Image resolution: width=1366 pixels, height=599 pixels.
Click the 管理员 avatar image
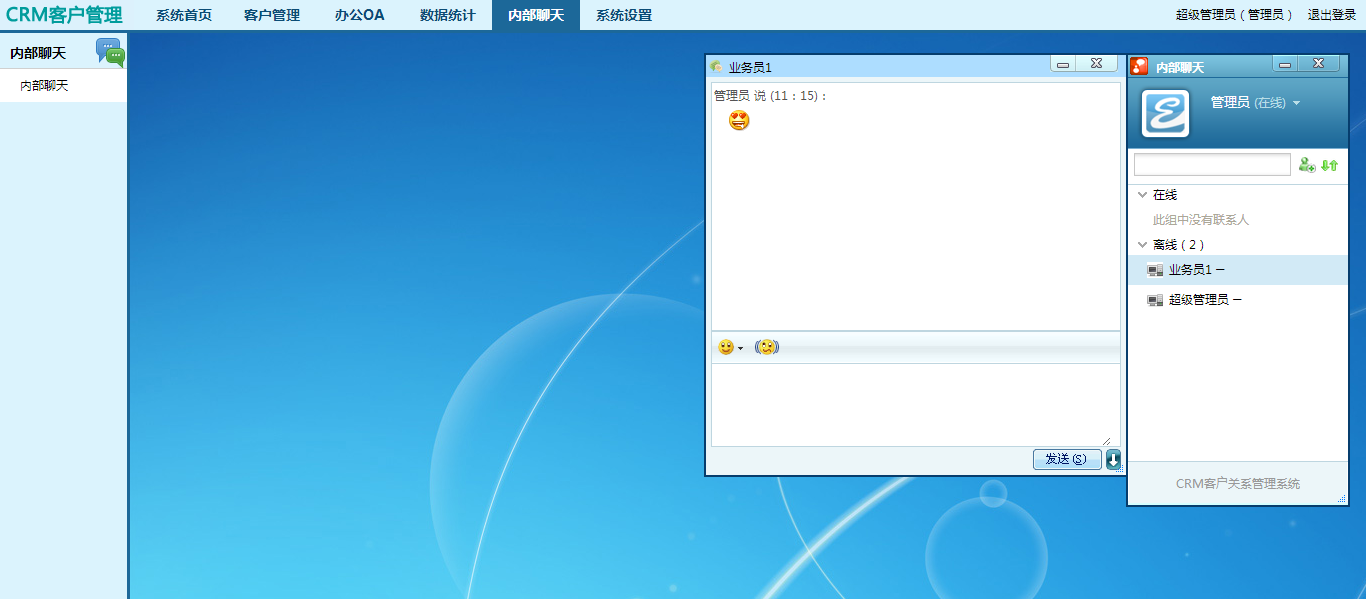pyautogui.click(x=1166, y=113)
